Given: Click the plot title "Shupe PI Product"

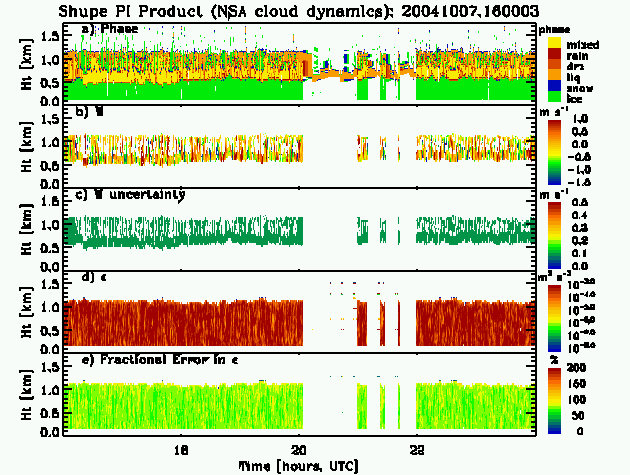Looking at the screenshot, I should pos(131,11).
